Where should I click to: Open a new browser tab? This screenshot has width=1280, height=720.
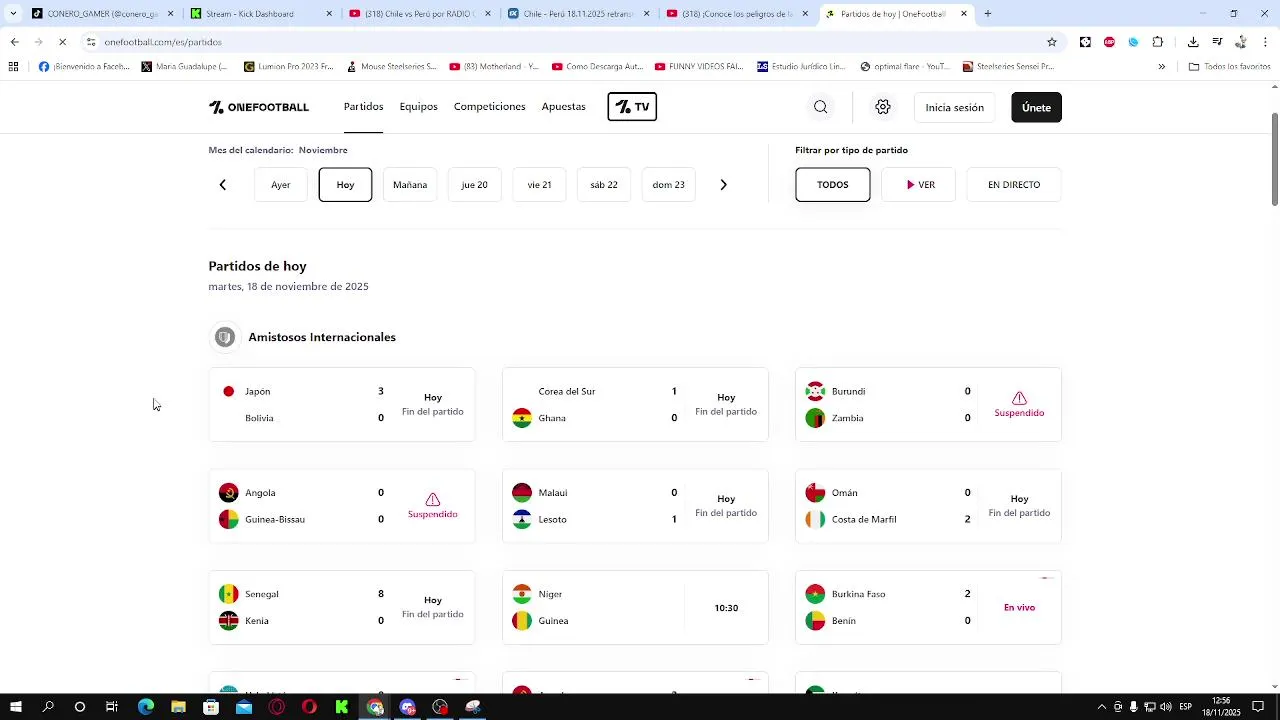987,14
